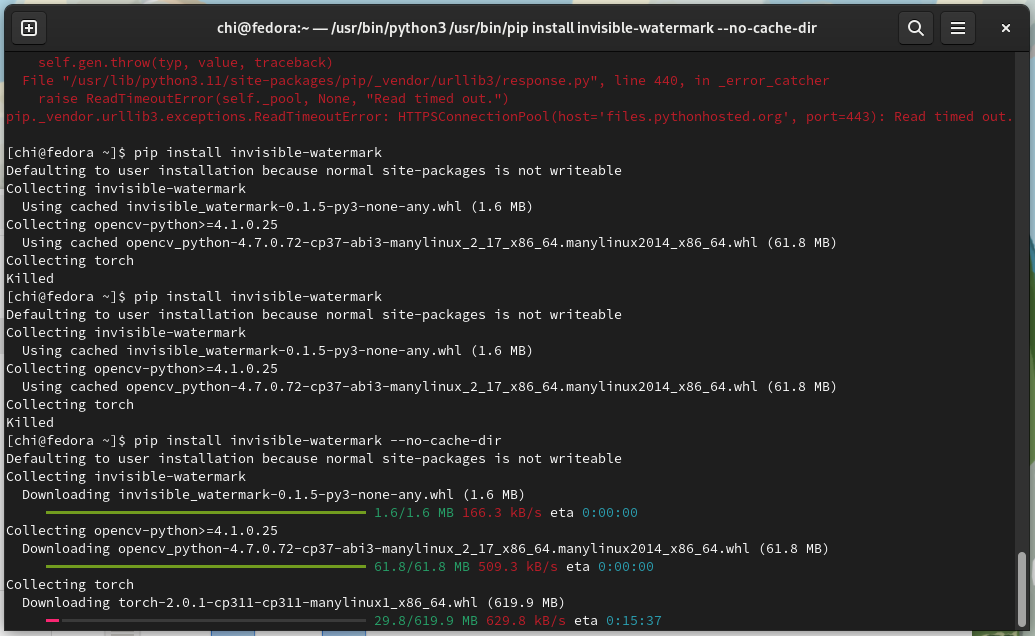The height and width of the screenshot is (636, 1035).
Task: Click the 'raise ReadTimeoutError' traceback line
Action: tap(273, 98)
